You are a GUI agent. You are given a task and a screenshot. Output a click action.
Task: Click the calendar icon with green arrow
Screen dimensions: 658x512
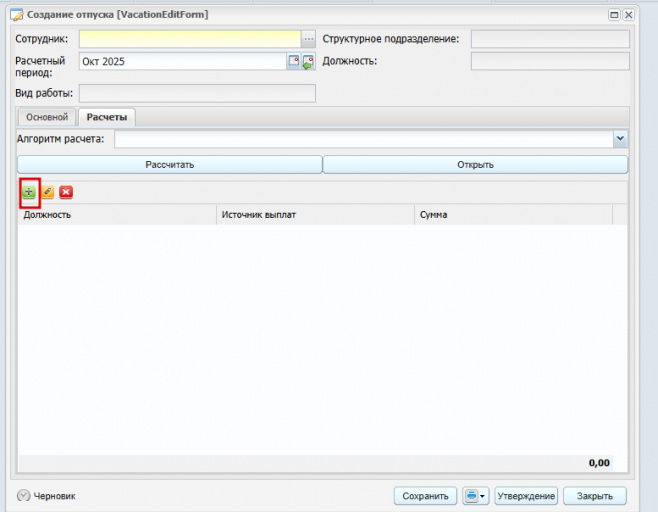pos(308,62)
